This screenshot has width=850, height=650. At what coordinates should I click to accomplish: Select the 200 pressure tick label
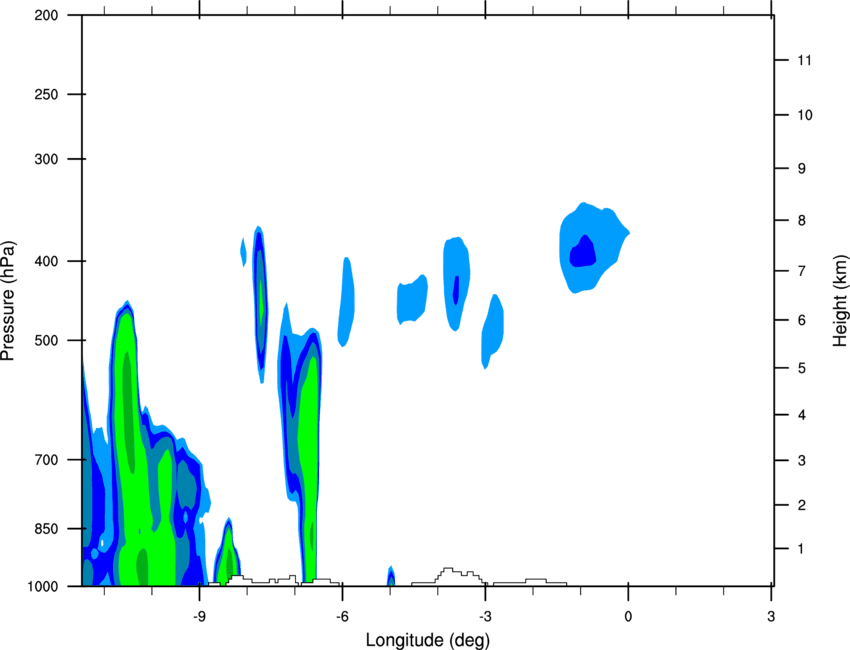click(46, 15)
